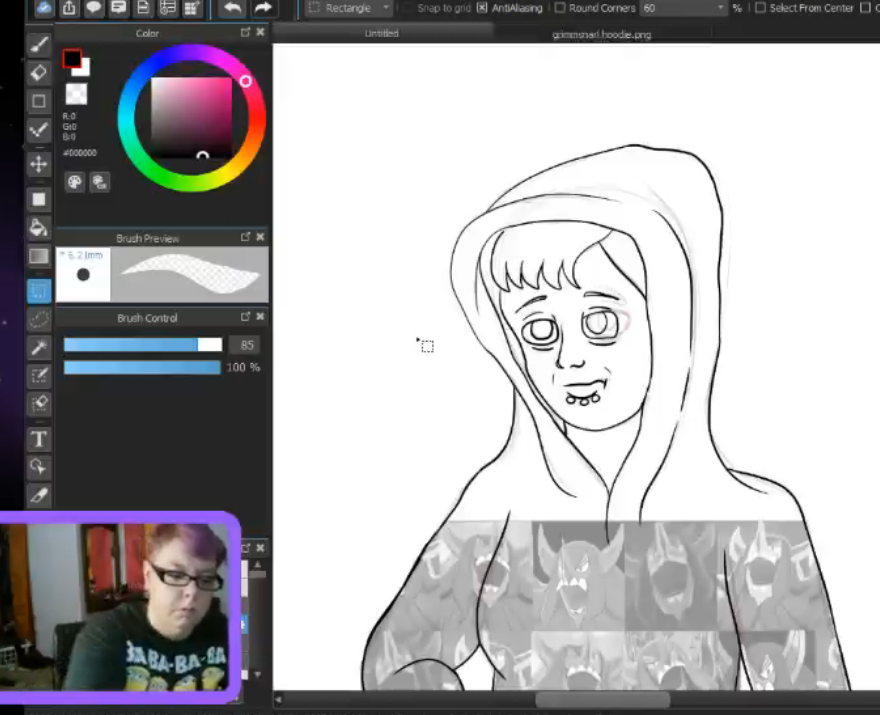Redo the last action
This screenshot has height=715, width=880.
263,8
